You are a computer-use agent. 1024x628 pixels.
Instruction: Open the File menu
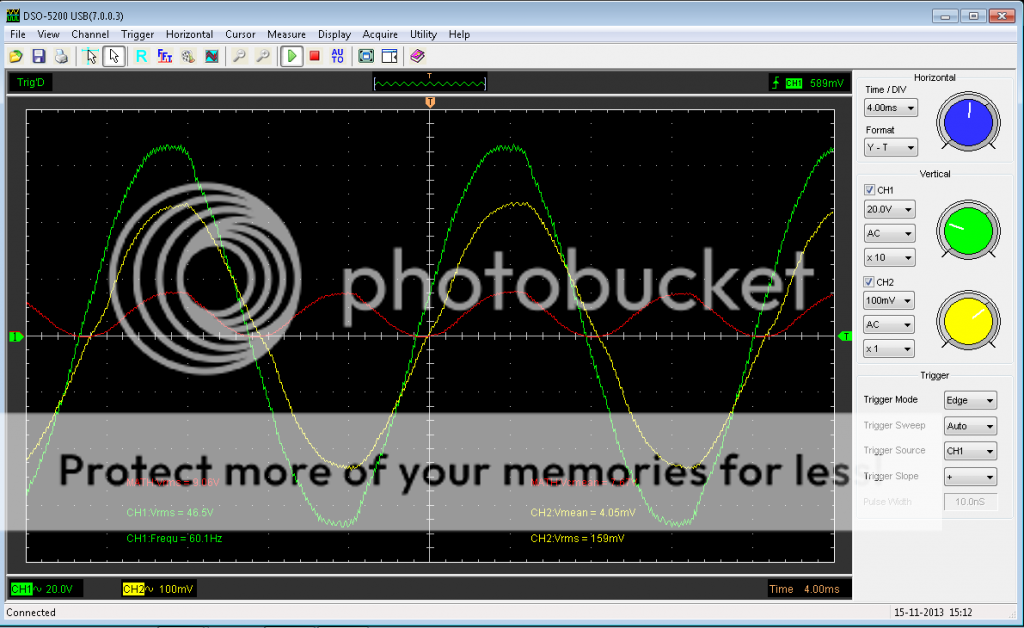click(18, 35)
